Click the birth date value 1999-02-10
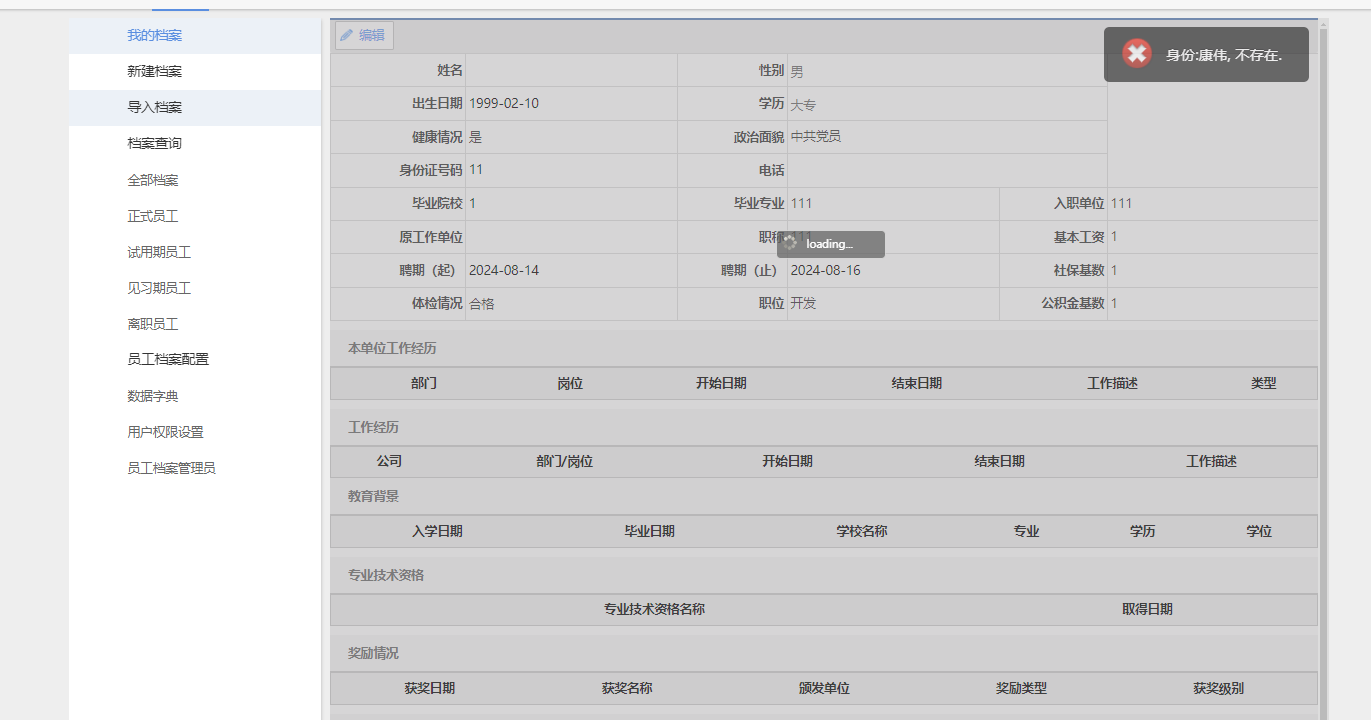The width and height of the screenshot is (1371, 720). pyautogui.click(x=504, y=103)
